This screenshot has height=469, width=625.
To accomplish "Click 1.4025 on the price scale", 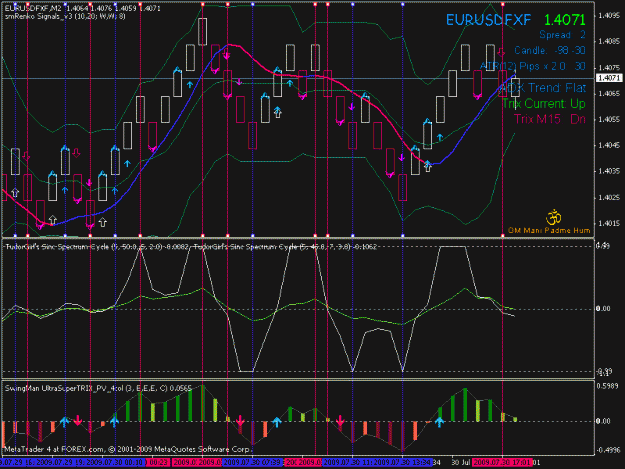I will click(x=608, y=197).
